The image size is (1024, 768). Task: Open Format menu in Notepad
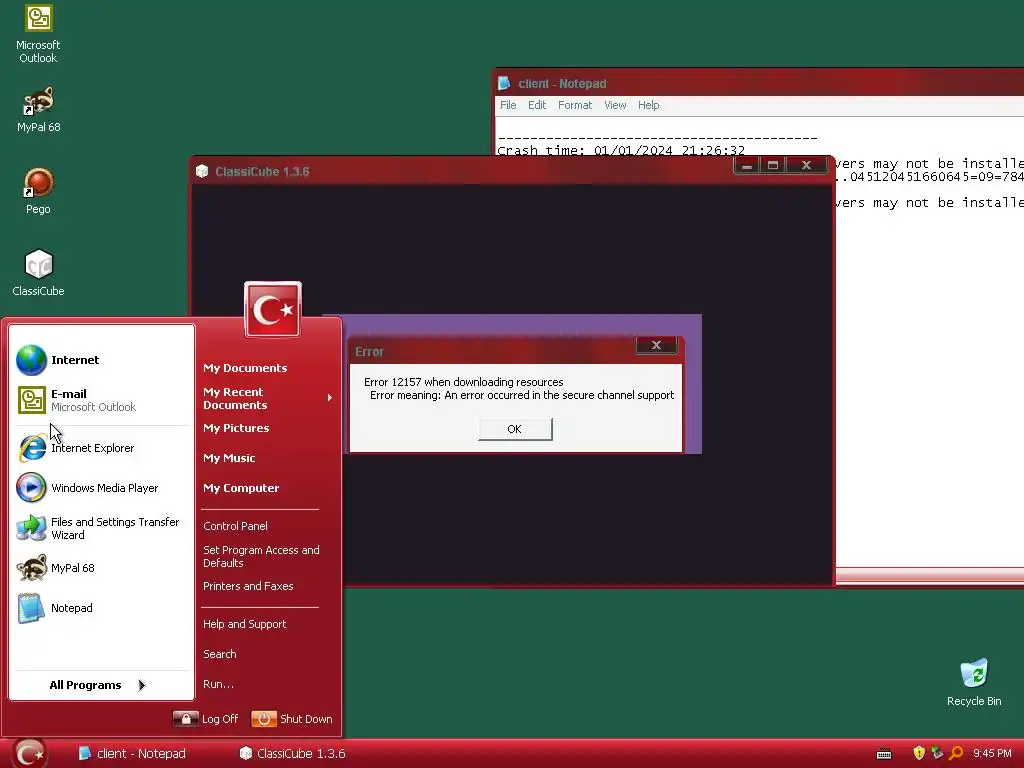(x=575, y=105)
